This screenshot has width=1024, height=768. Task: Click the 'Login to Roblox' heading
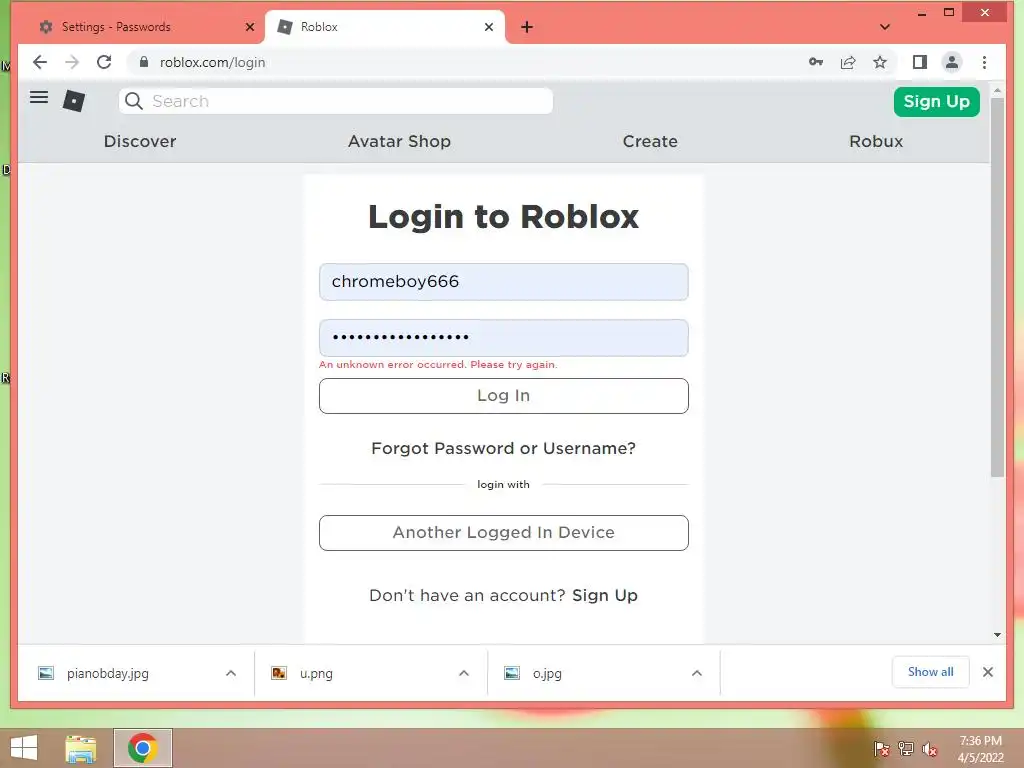coord(504,216)
